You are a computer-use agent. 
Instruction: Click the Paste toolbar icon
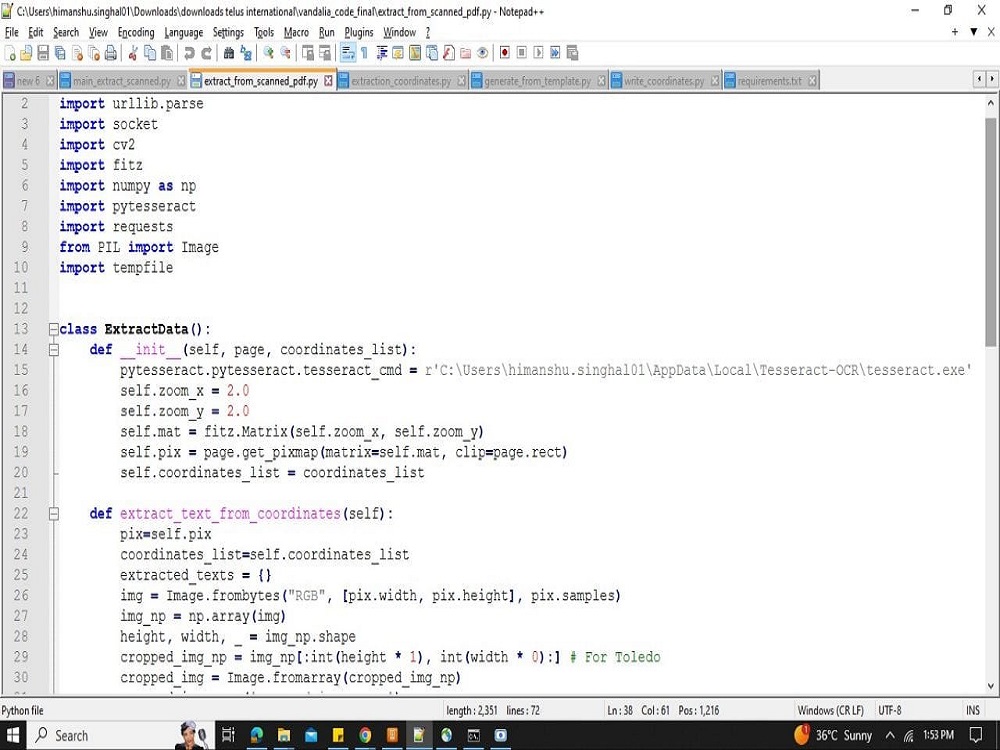coord(167,53)
